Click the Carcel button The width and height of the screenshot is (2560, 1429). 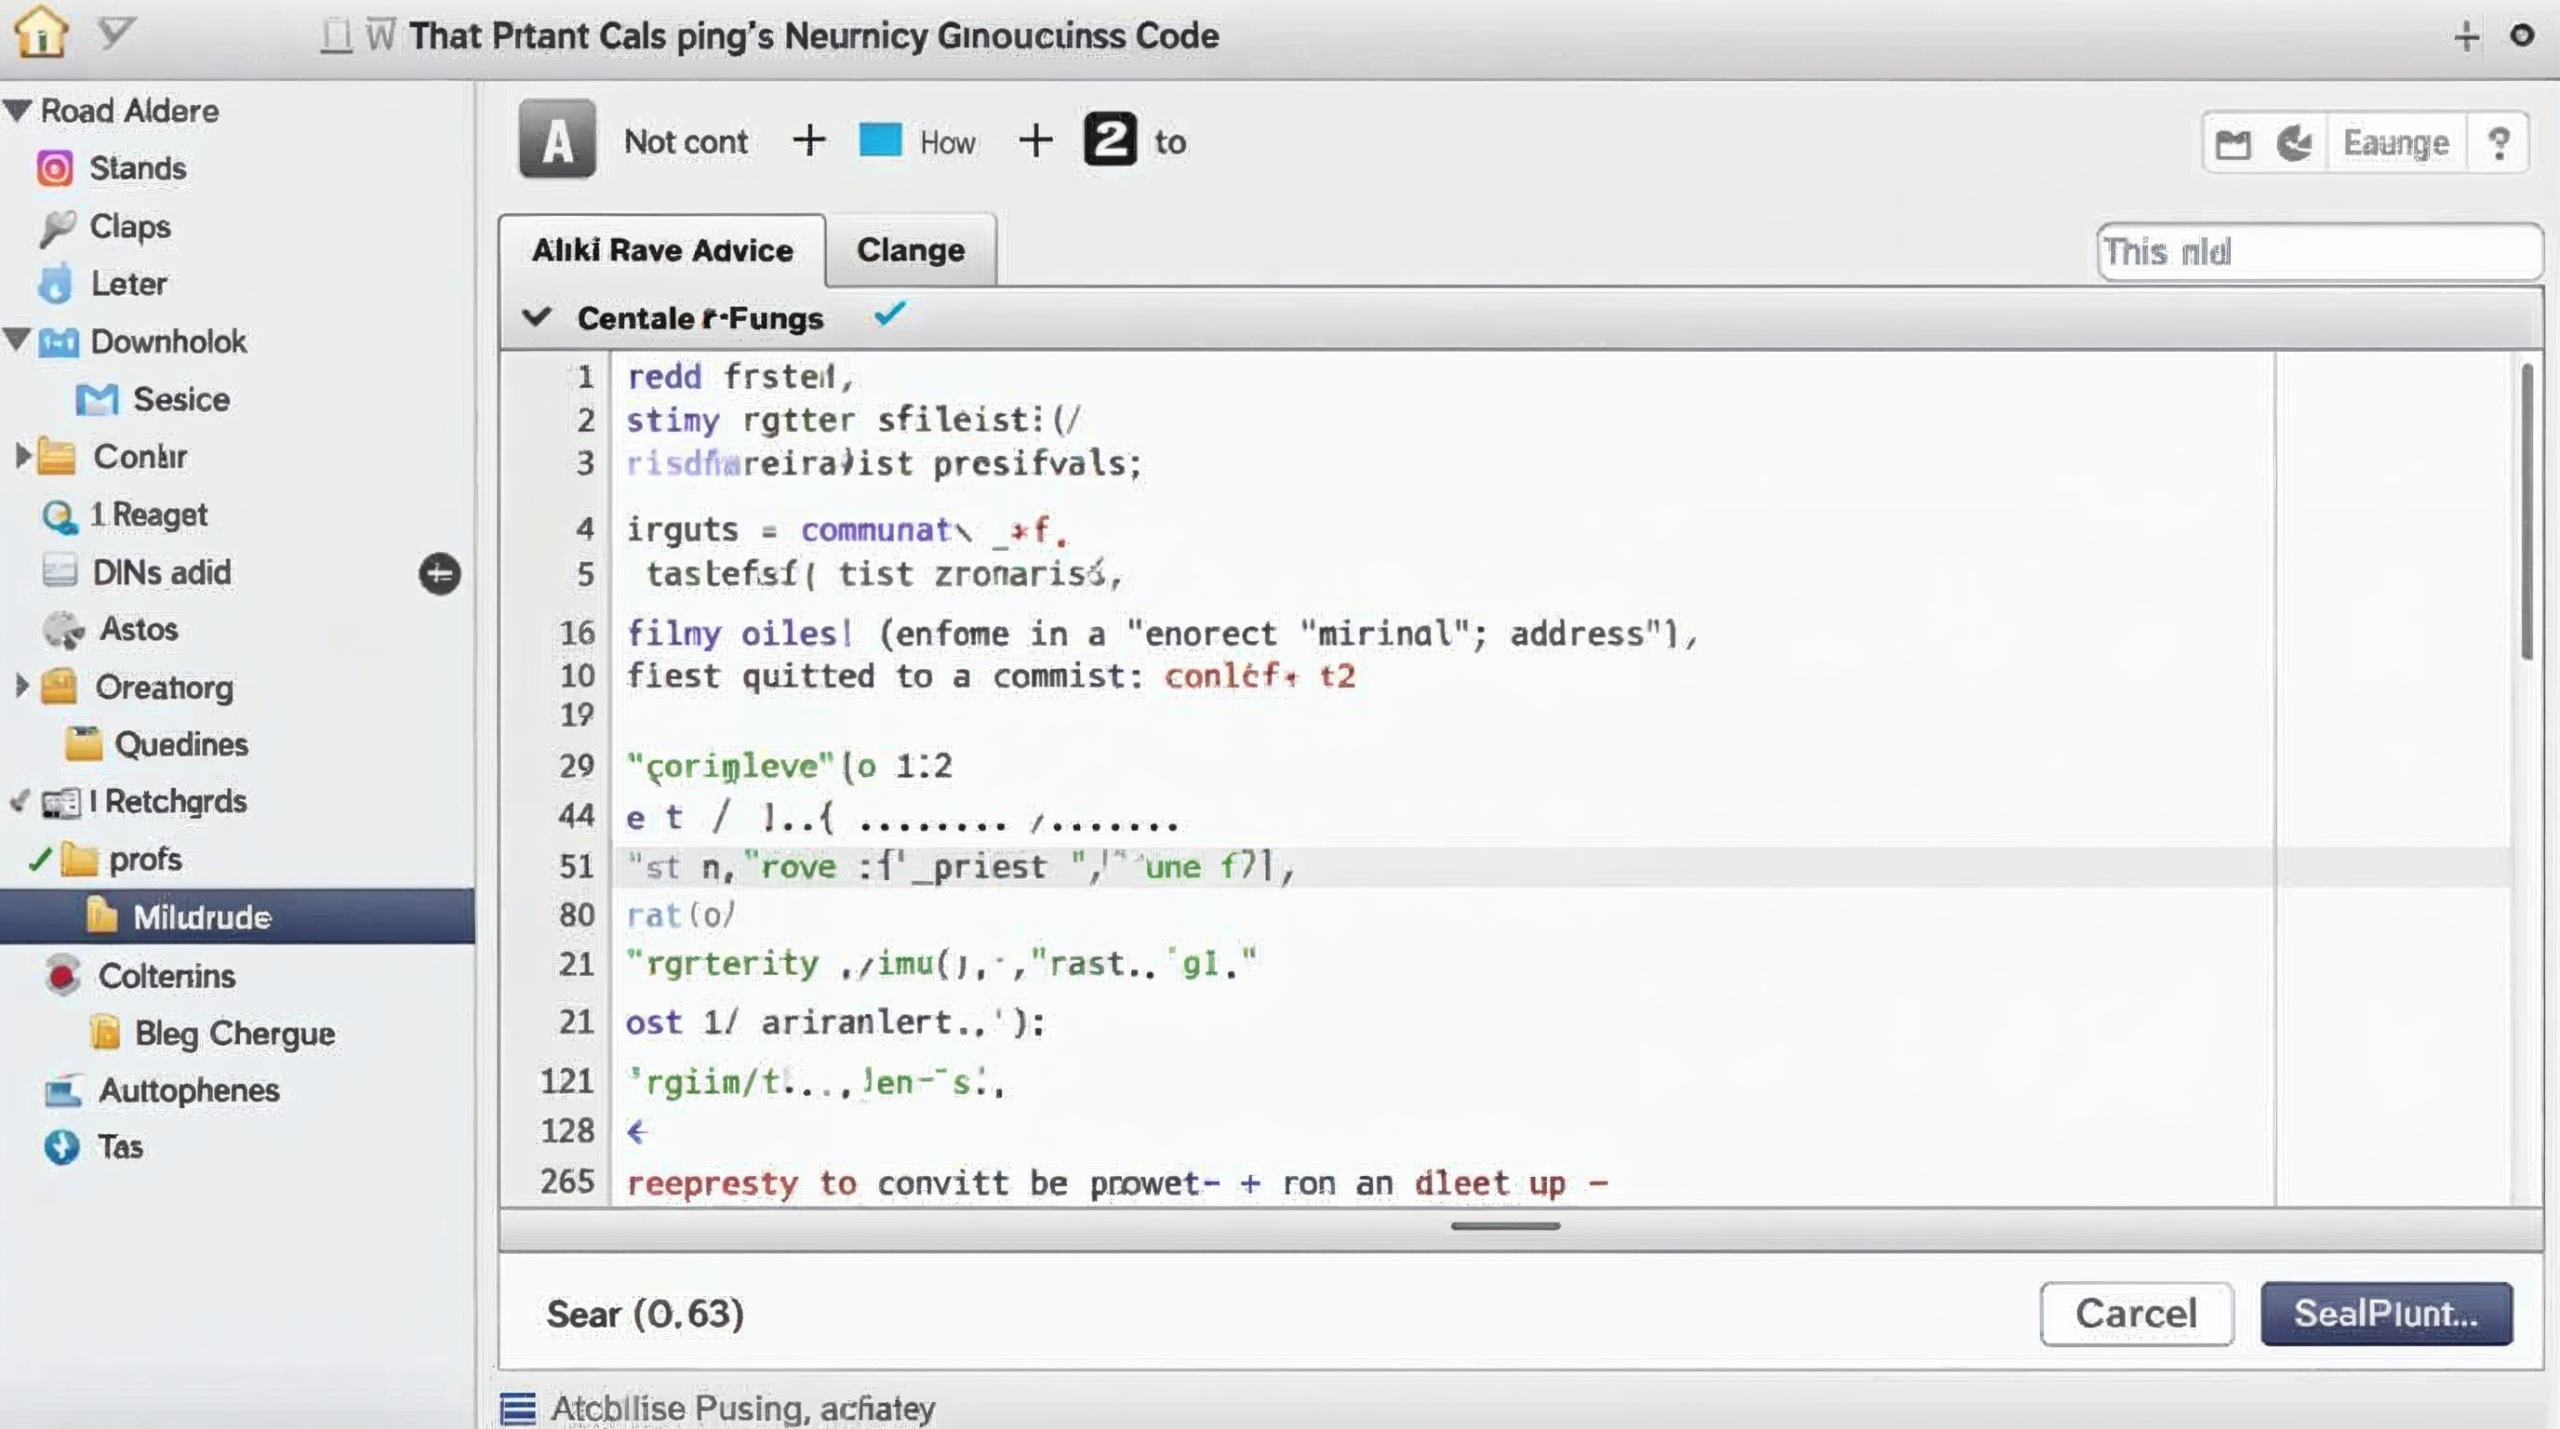2136,1313
